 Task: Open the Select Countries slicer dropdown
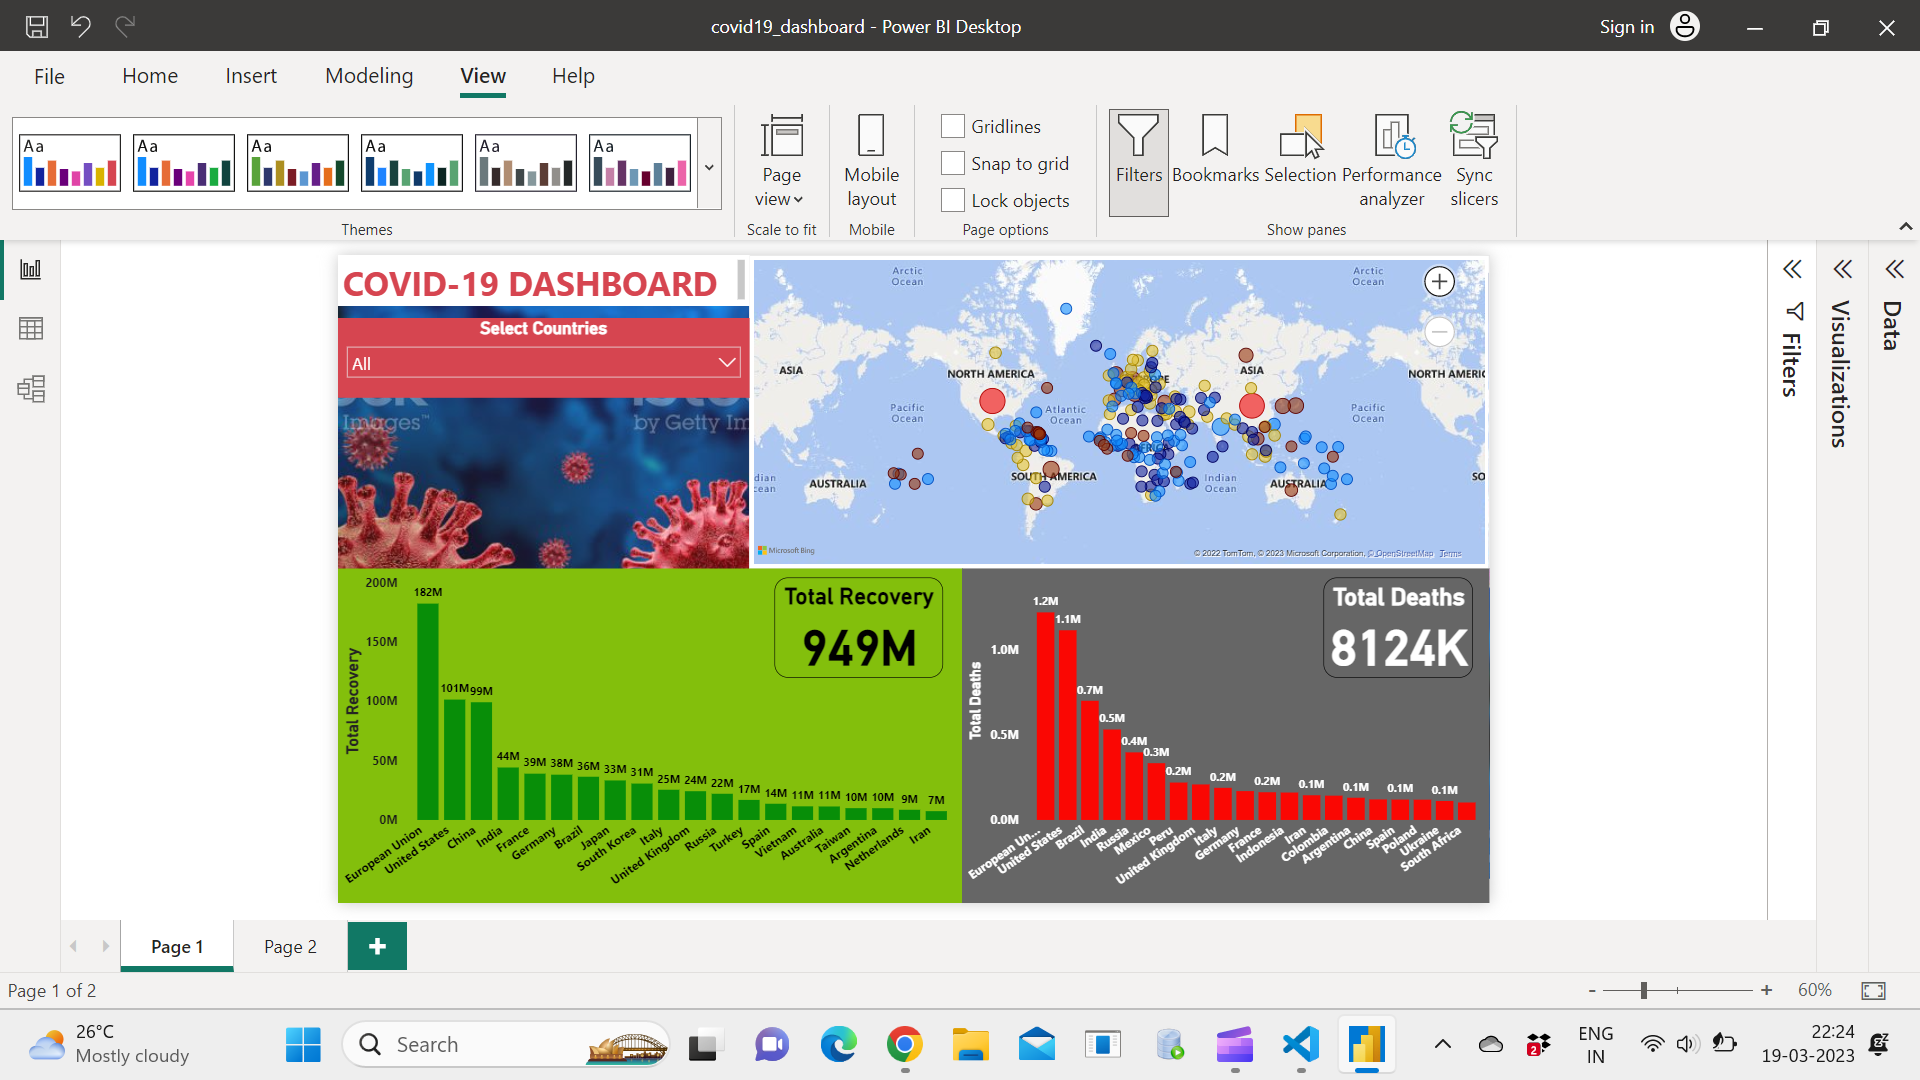click(727, 363)
